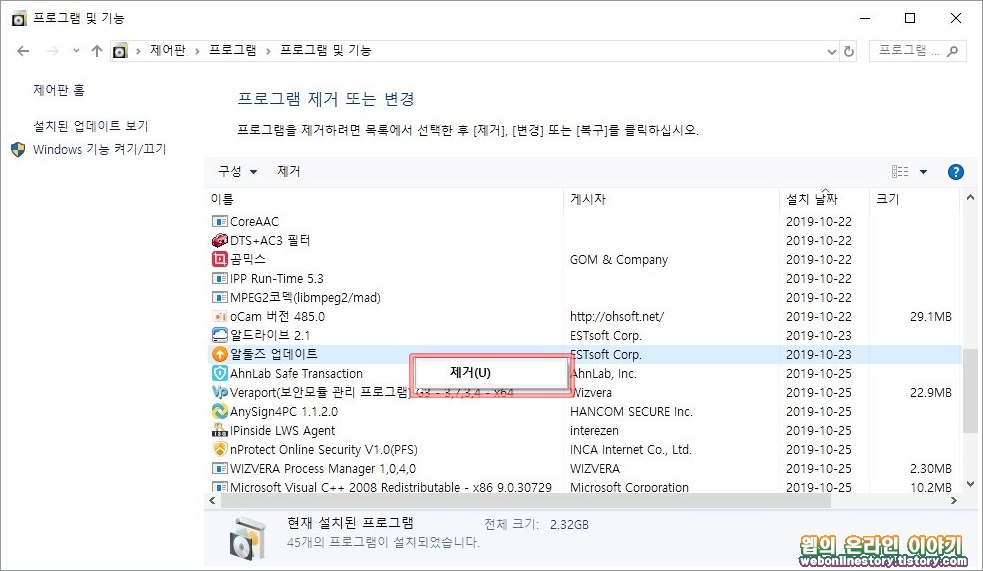Click the oCam 버전 485.0 icon
Viewport: 983px width, 571px height.
click(219, 317)
